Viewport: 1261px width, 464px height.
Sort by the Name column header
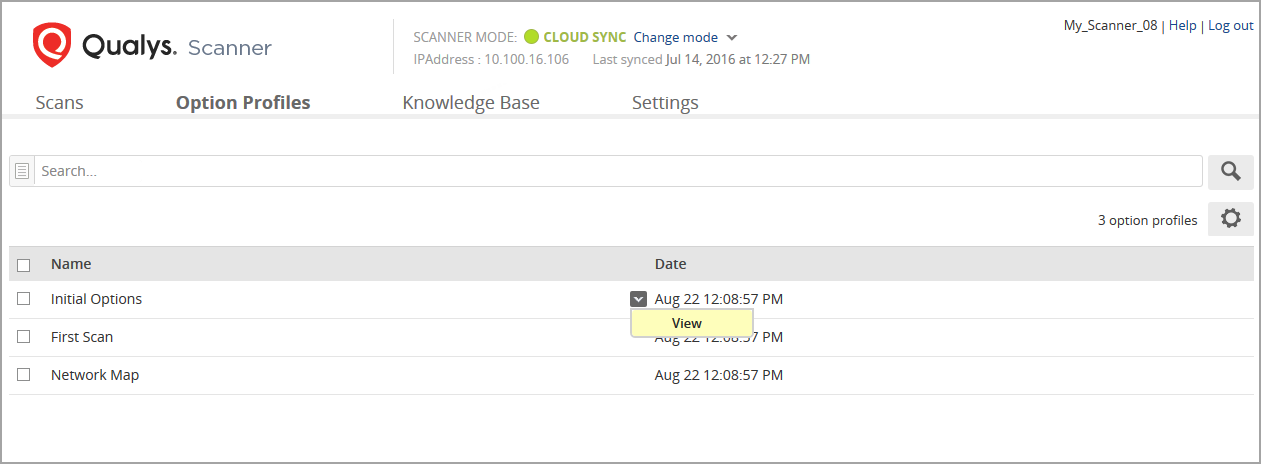tap(71, 265)
